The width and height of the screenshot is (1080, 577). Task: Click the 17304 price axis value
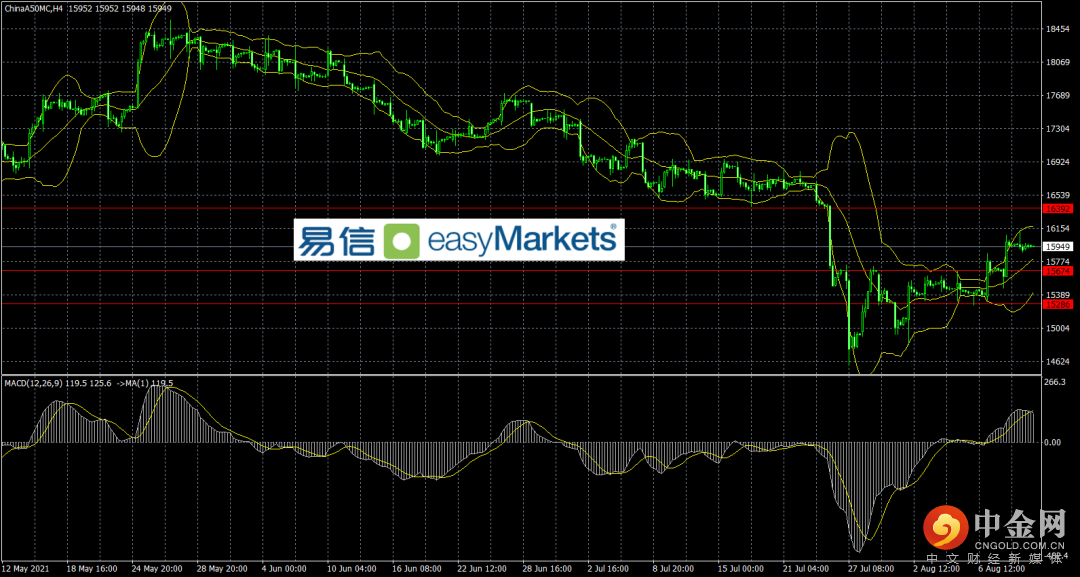click(1057, 129)
